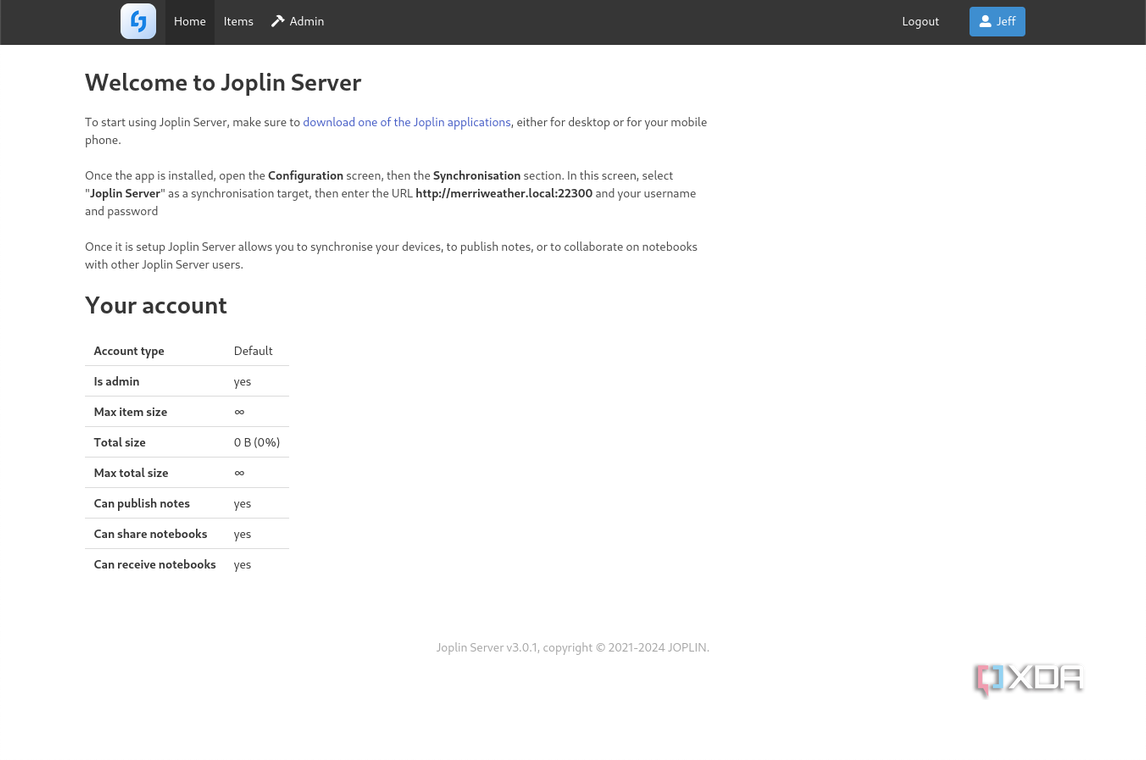Click the Can receive notebooks label
The image size is (1146, 760).
[154, 564]
